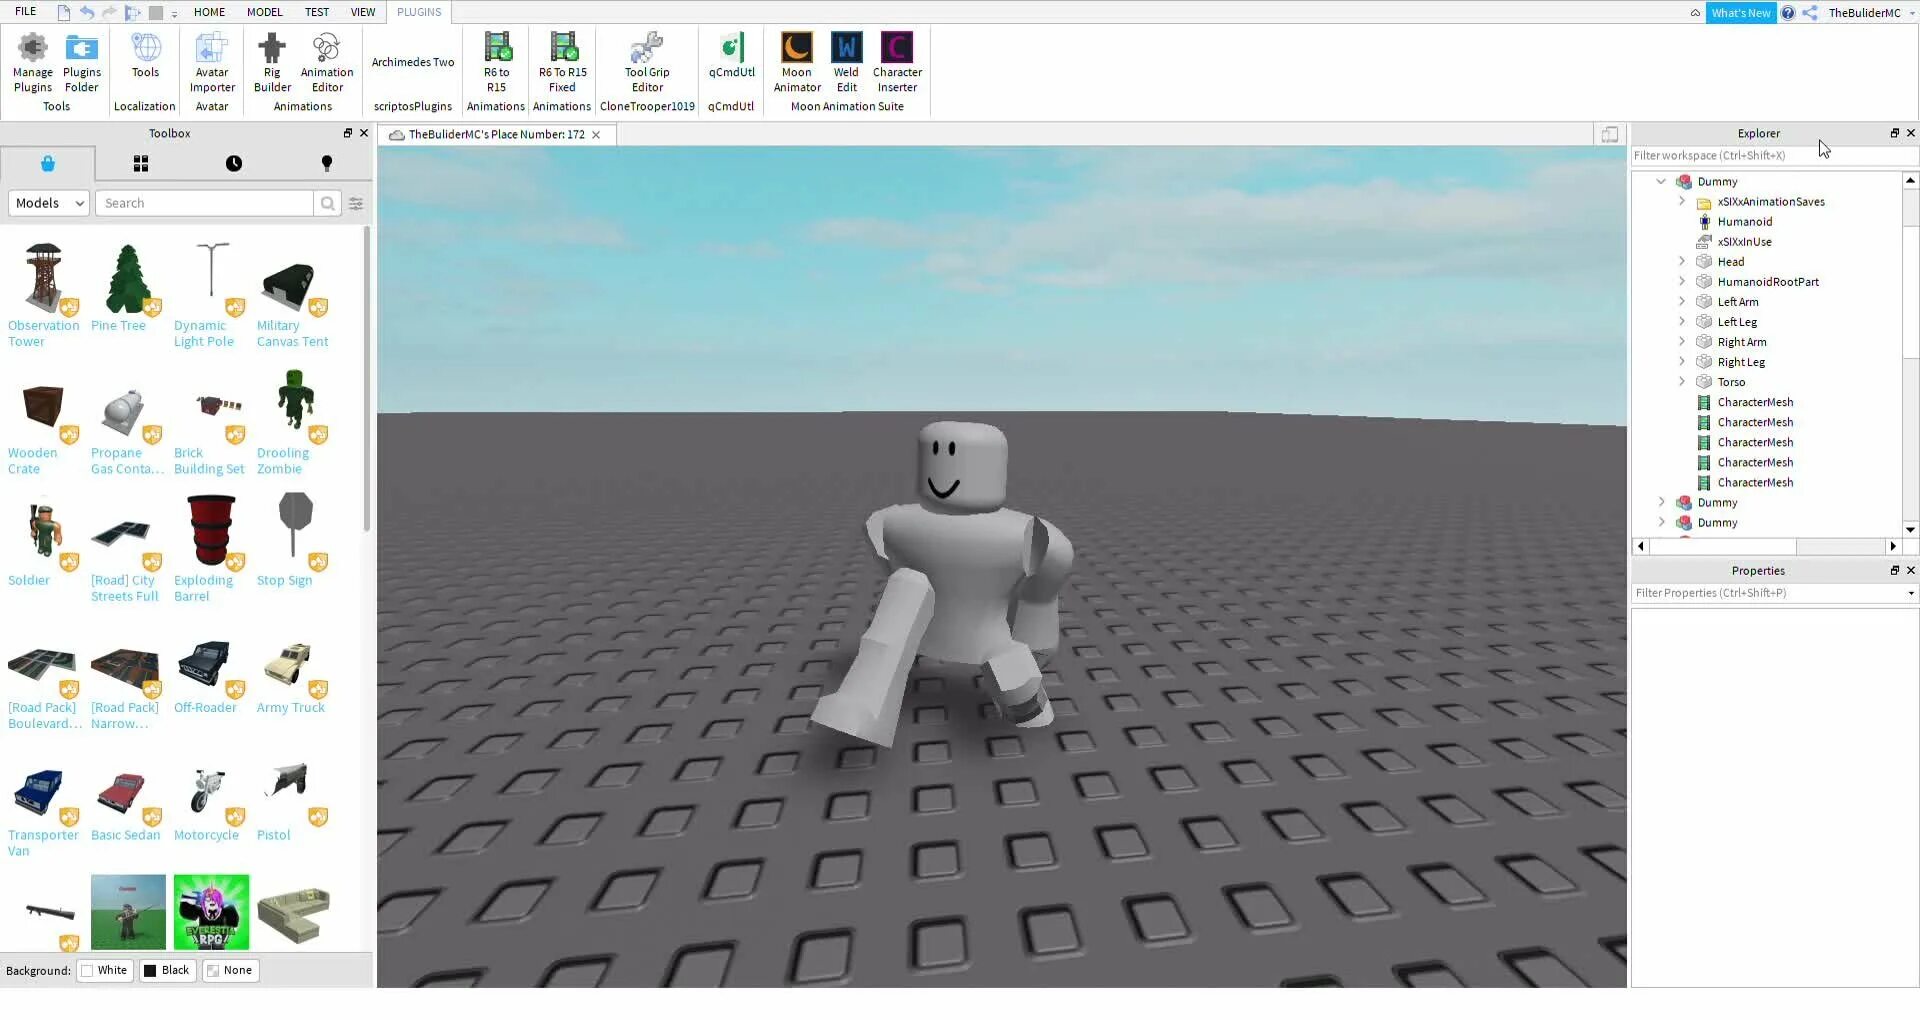Click the Toolbox search magnifier button
1920x1020 pixels.
[x=327, y=204]
